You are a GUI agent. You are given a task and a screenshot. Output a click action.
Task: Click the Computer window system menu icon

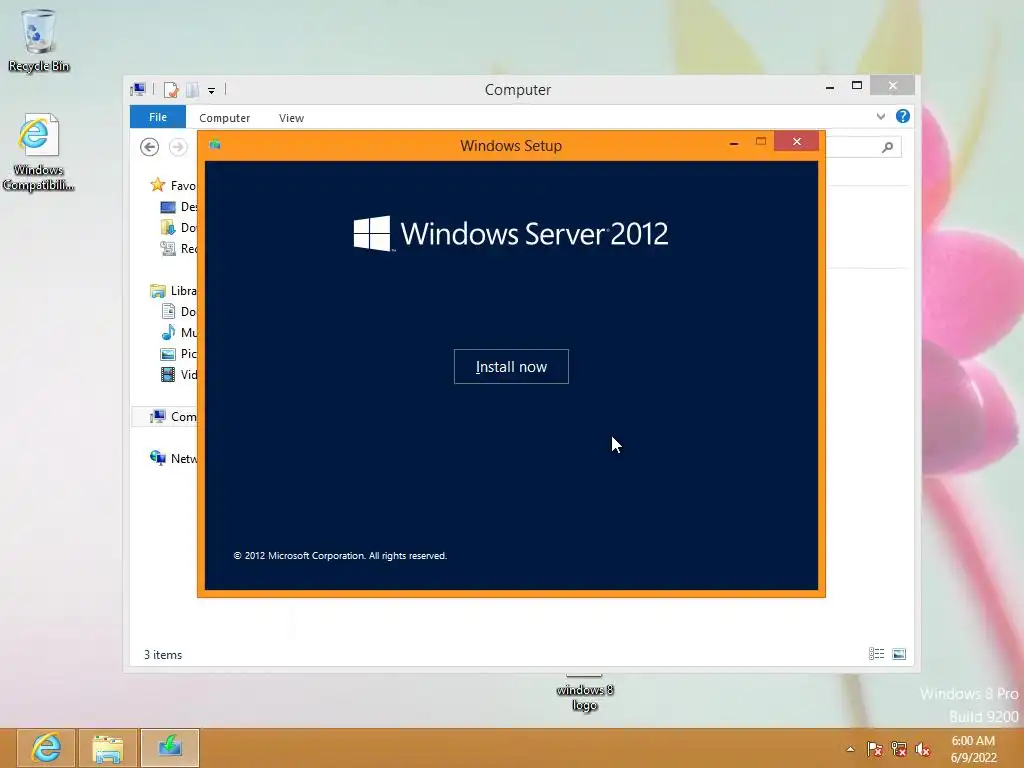coord(138,89)
